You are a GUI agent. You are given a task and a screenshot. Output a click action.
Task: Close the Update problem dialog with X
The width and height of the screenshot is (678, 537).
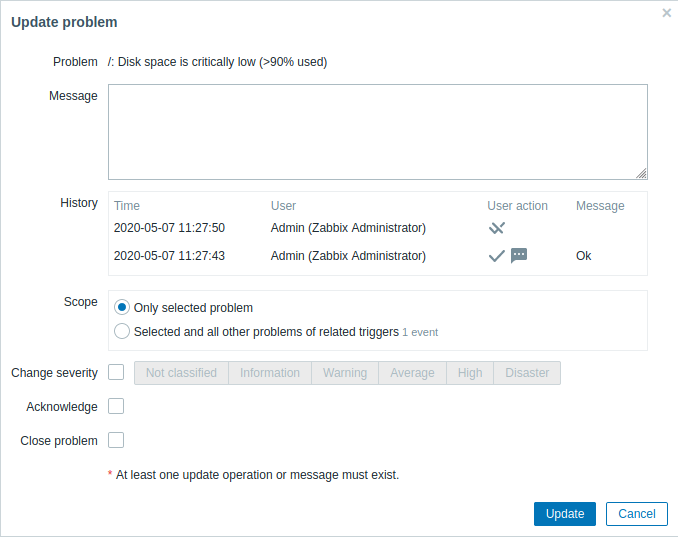point(667,13)
